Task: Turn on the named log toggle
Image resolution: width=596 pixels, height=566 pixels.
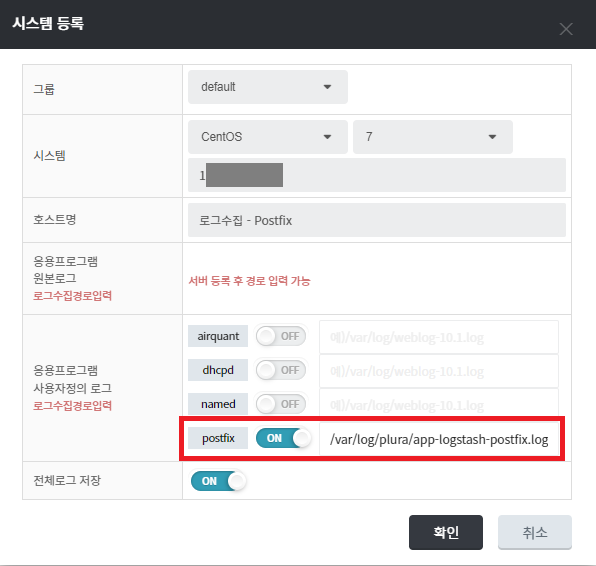Action: 281,404
